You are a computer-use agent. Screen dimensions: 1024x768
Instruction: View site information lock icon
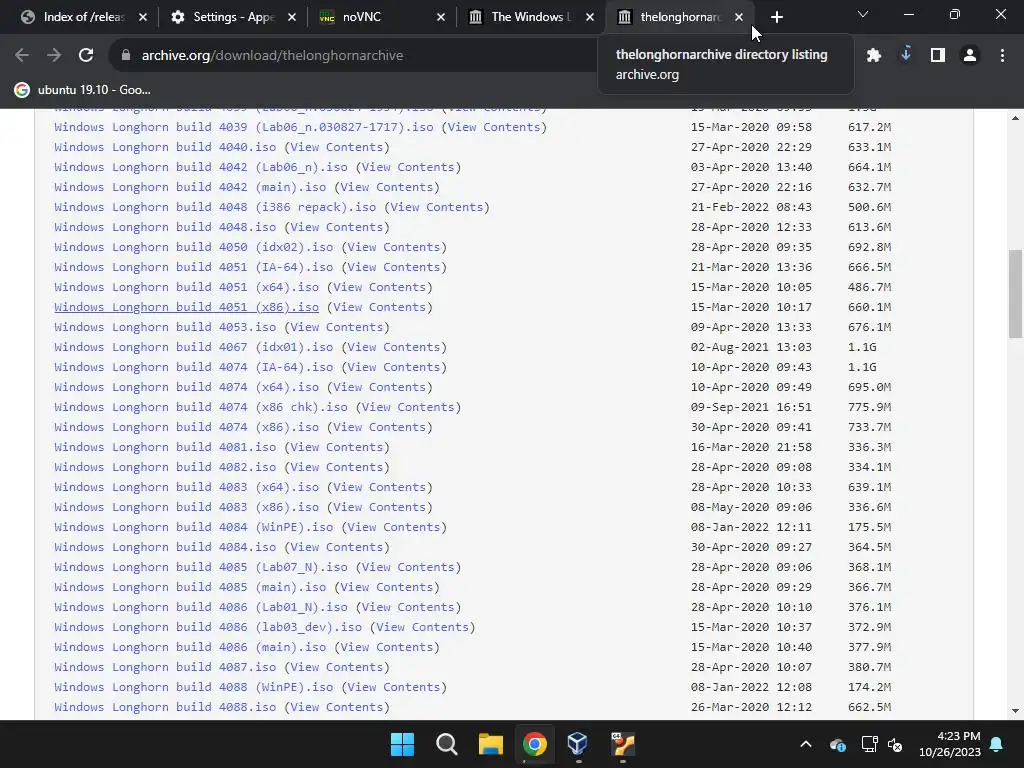tap(126, 56)
